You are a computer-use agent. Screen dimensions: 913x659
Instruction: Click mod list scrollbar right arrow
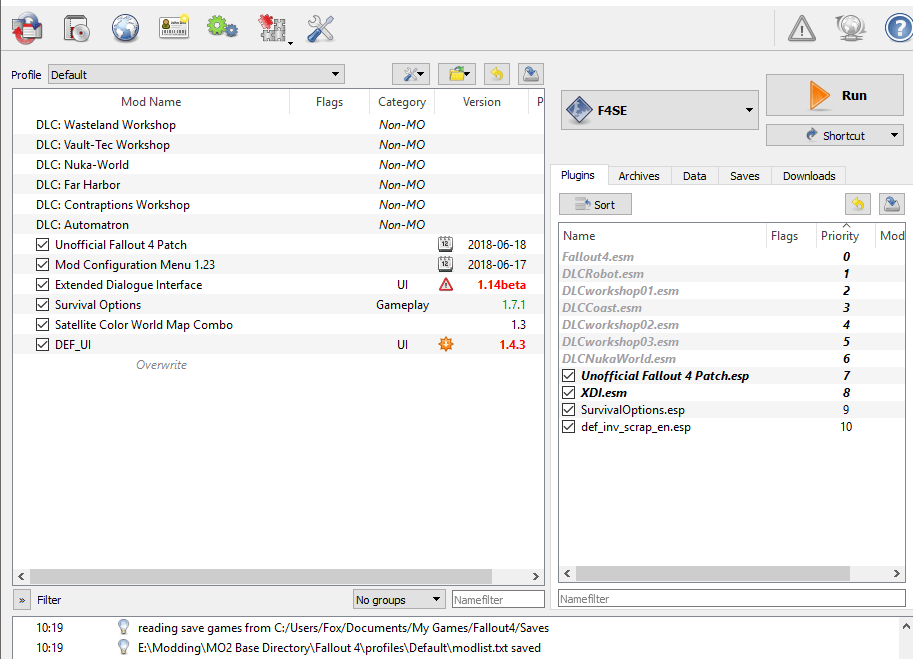(536, 576)
